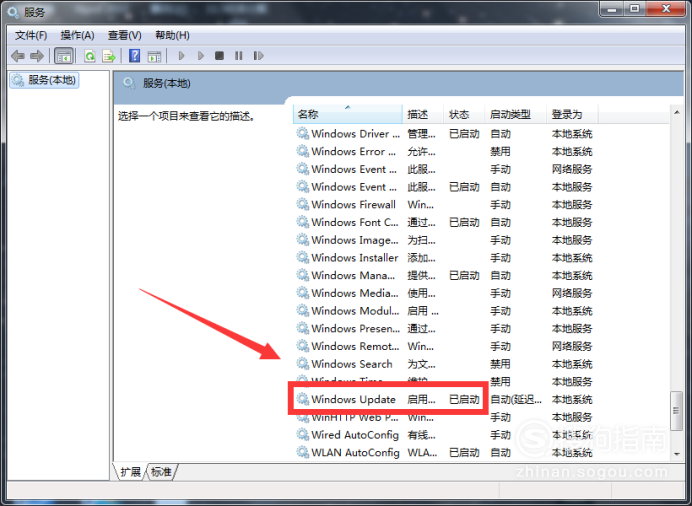
Task: Click gear icon of Windows Font C... service
Action: pos(303,222)
